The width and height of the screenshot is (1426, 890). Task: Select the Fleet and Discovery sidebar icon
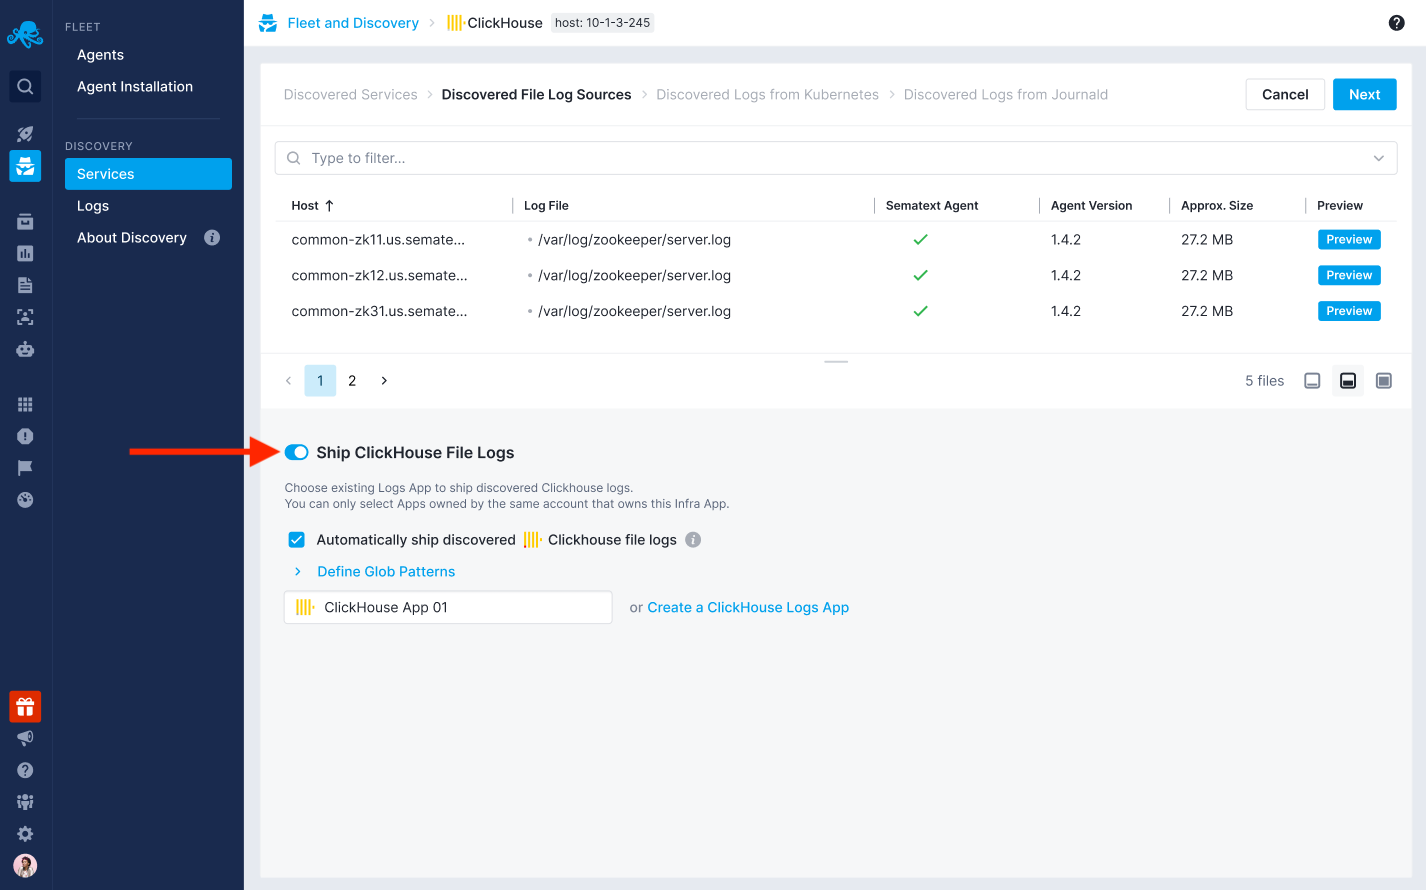point(25,166)
